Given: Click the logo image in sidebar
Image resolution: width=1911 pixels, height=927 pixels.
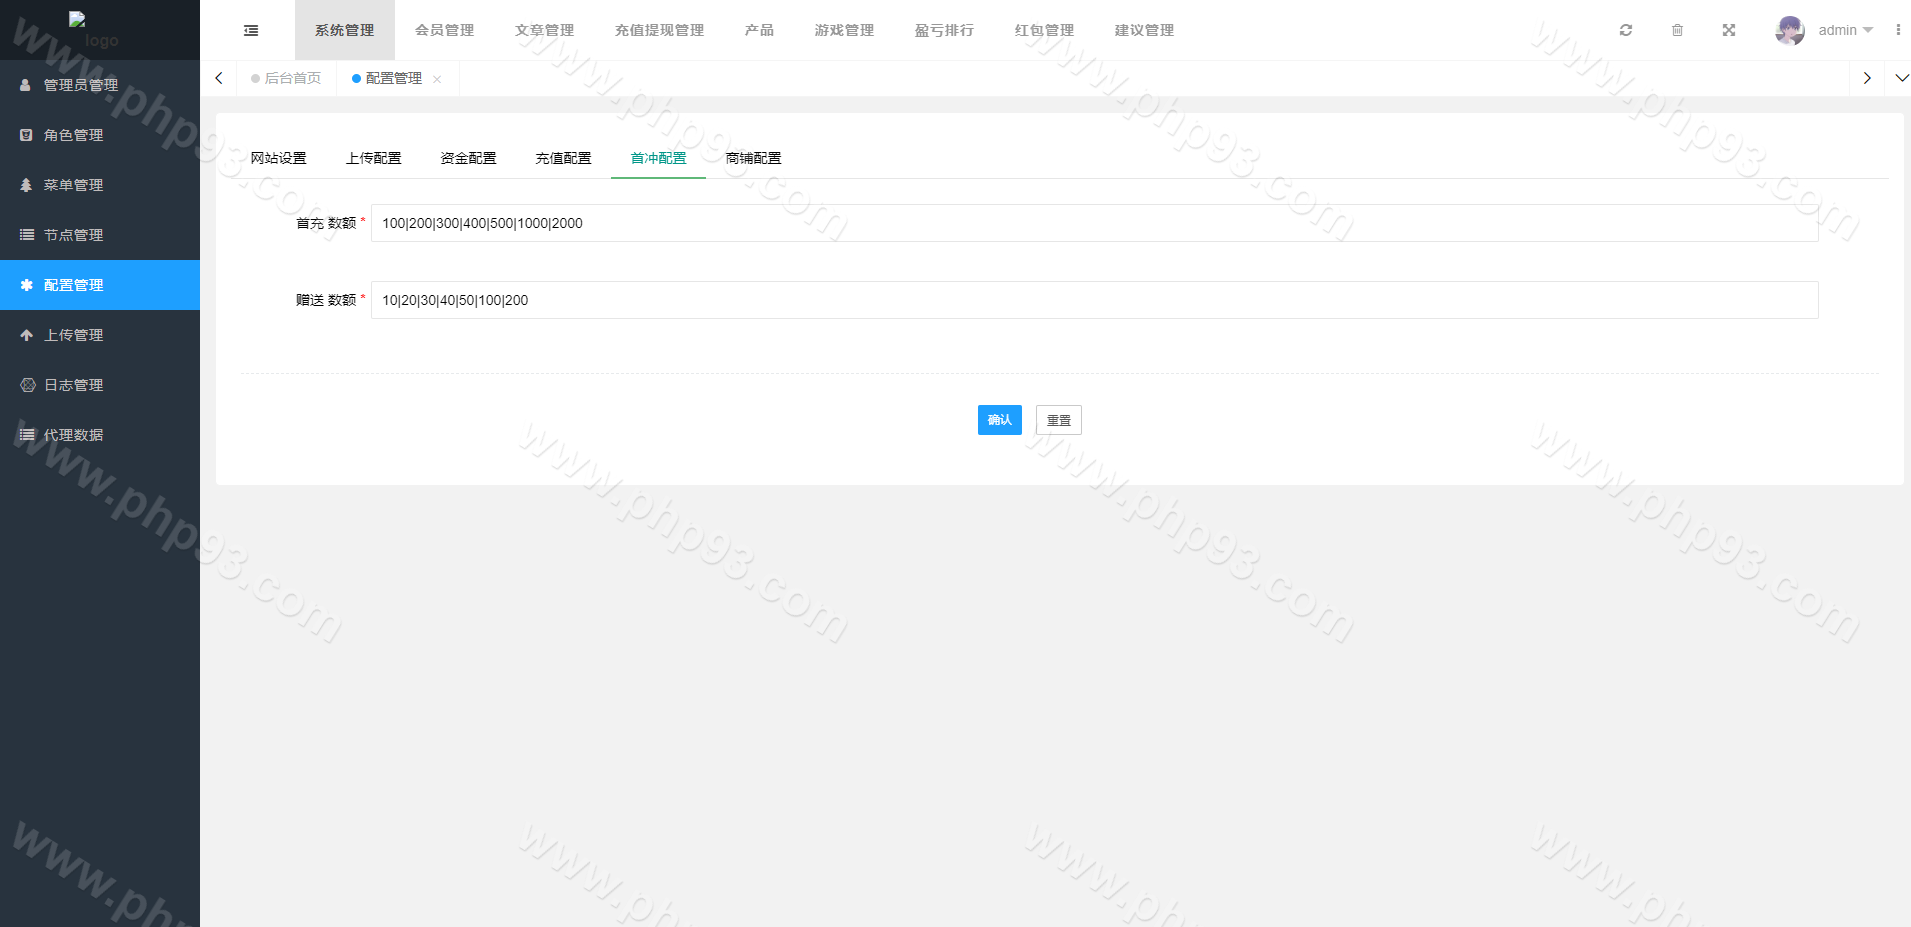Looking at the screenshot, I should point(92,30).
